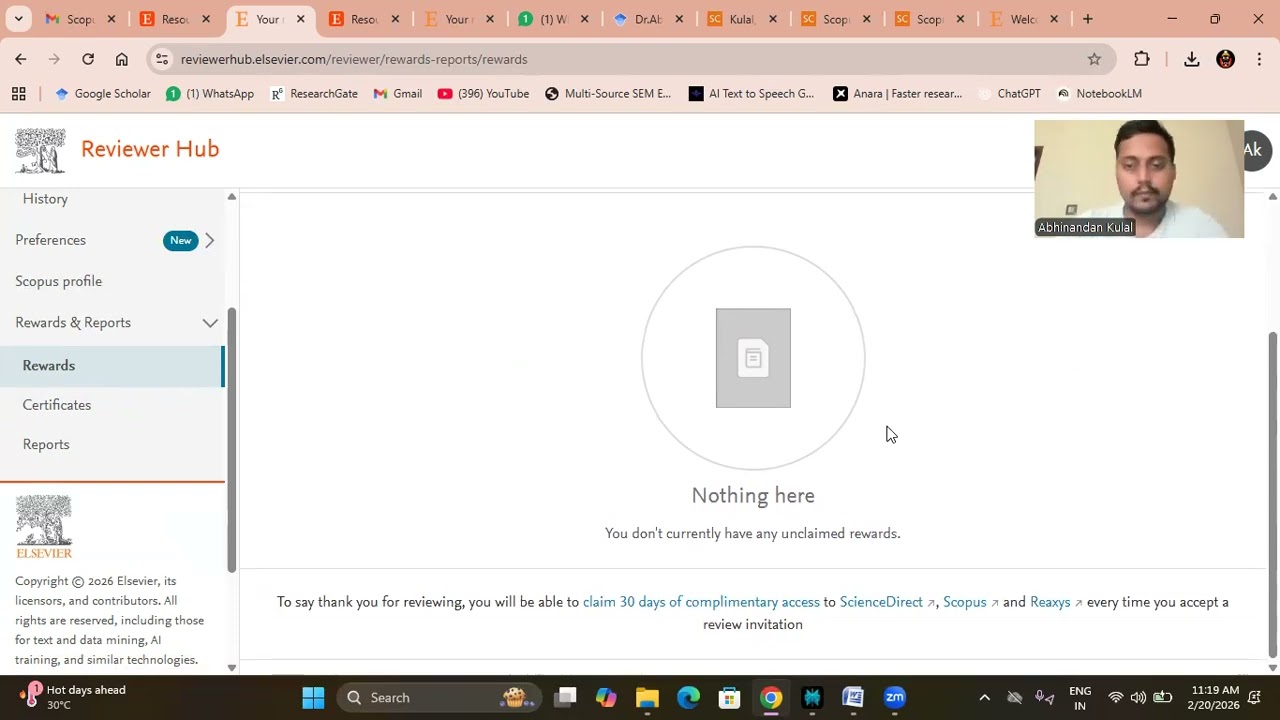Open the bookmarks apps grid icon
Viewport: 1280px width, 720px height.
tap(18, 93)
